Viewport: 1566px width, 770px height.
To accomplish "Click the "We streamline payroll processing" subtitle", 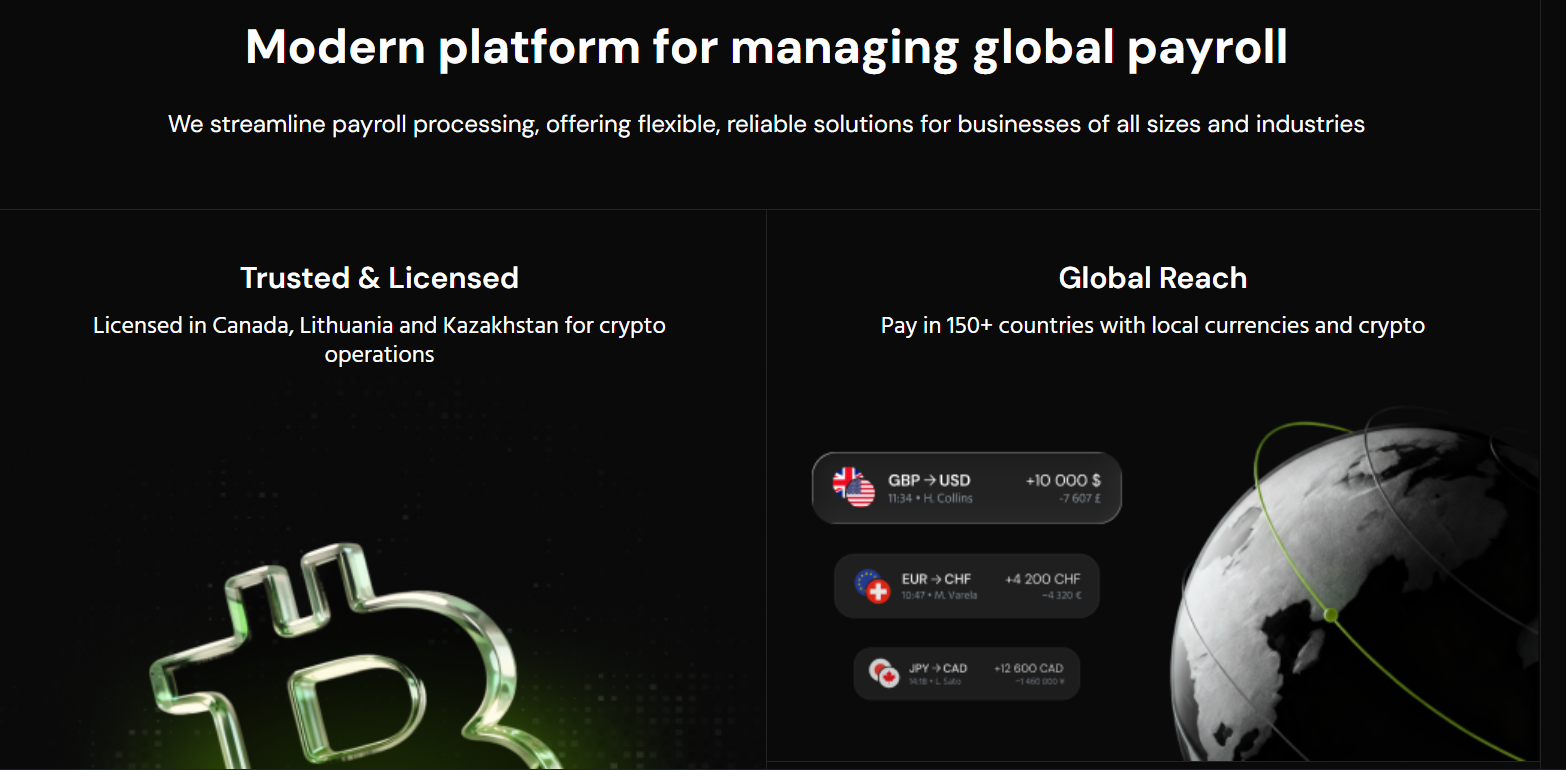I will [x=766, y=124].
